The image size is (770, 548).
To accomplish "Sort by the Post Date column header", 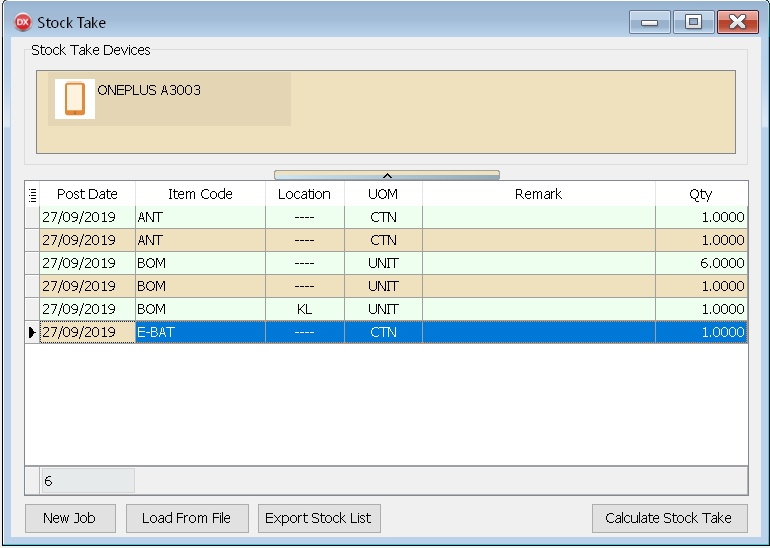I will (87, 194).
